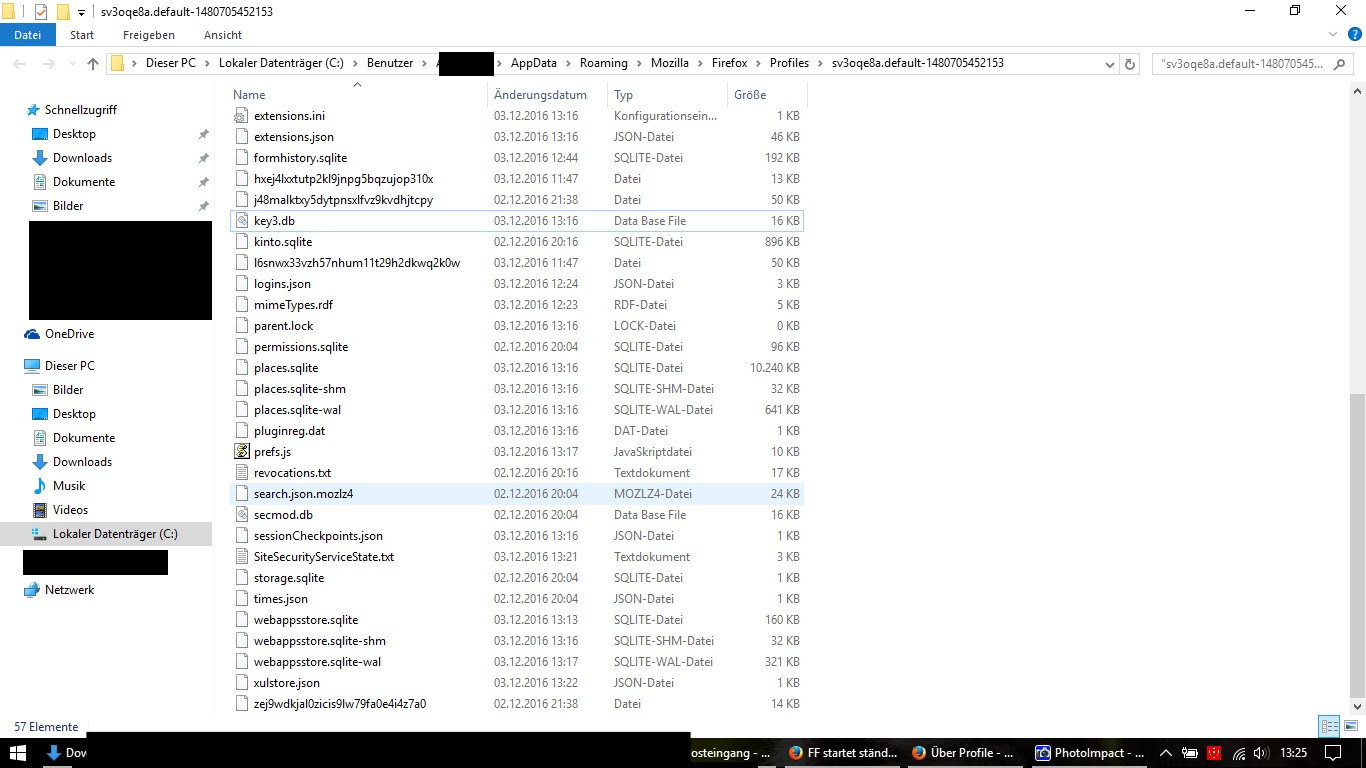Jump to the Benutzer breadcrumb
This screenshot has height=768, width=1366.
pos(390,63)
